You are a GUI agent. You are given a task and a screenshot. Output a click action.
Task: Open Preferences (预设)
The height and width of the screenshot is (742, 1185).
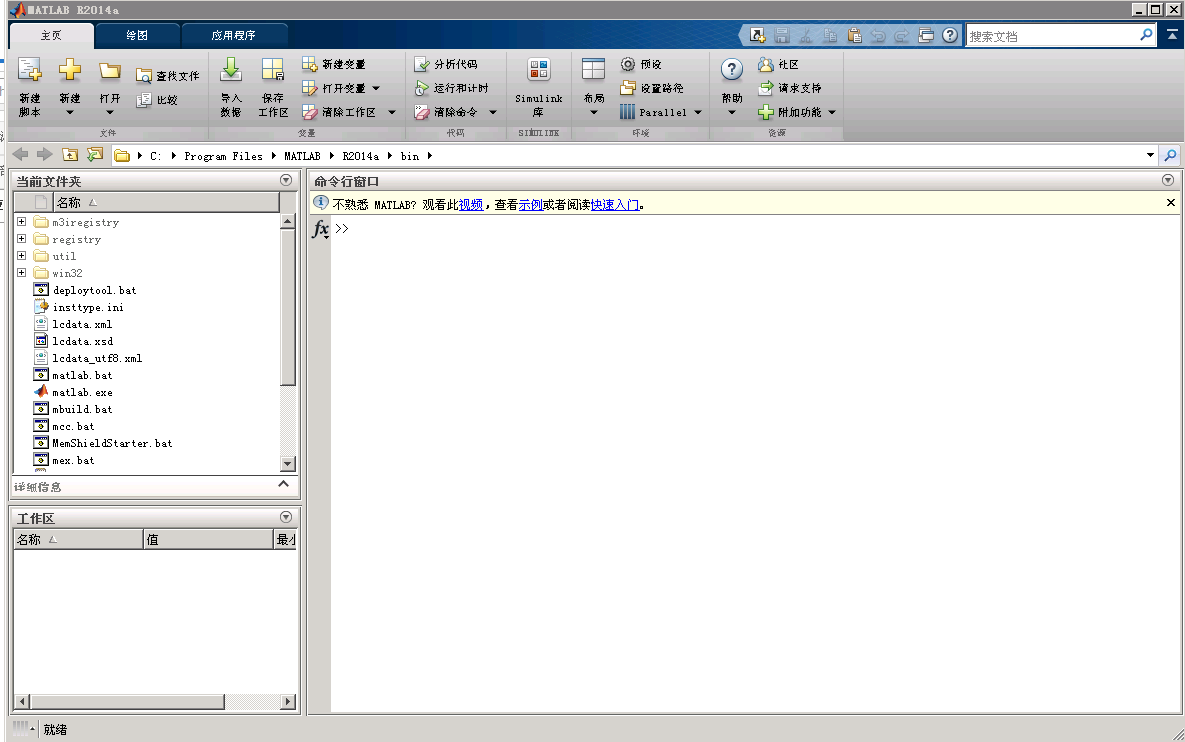coord(641,64)
